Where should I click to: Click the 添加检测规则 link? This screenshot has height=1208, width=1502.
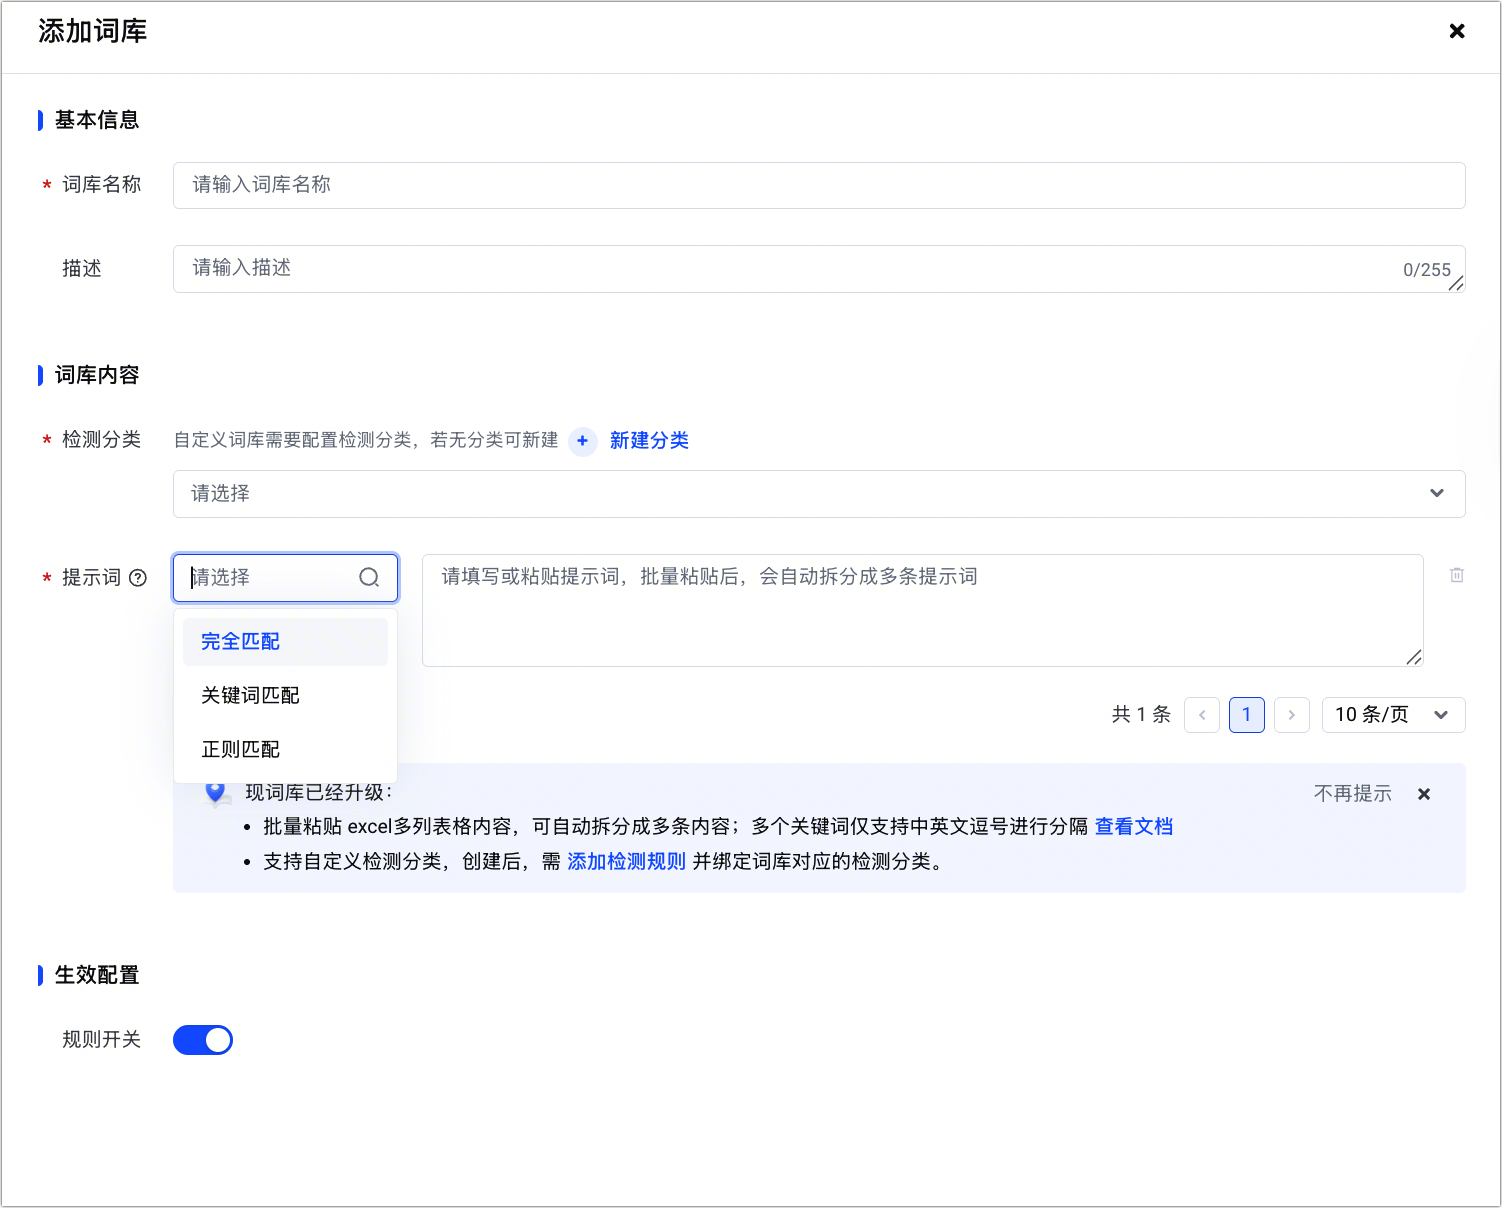627,862
